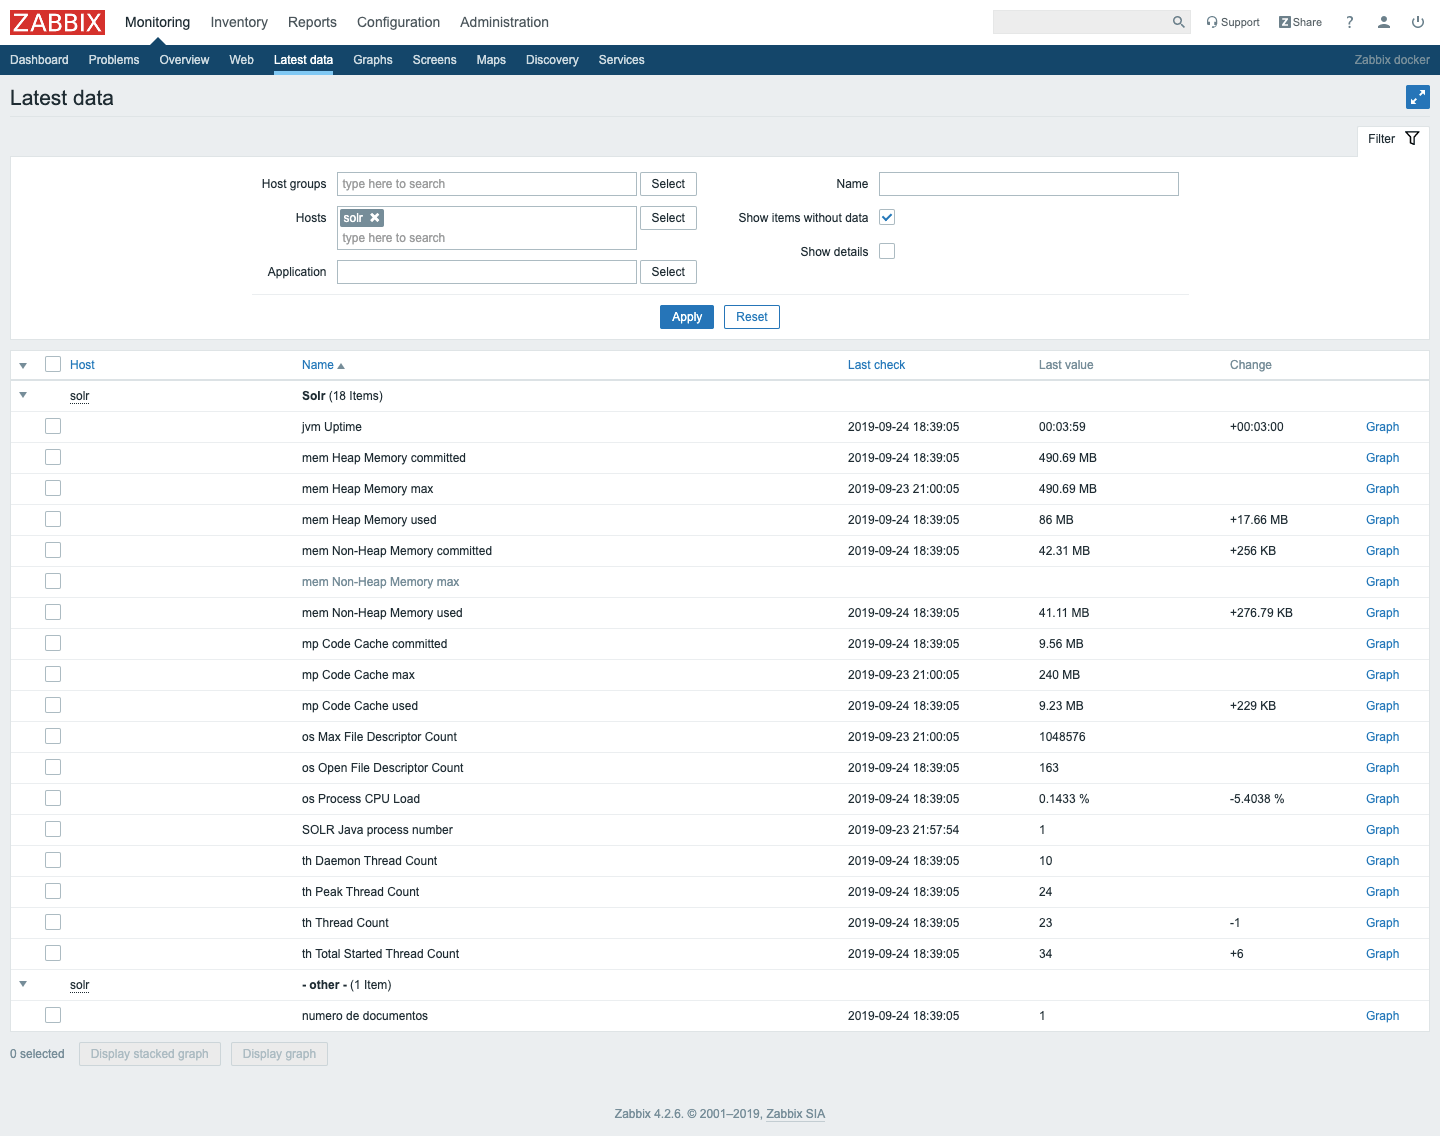Image resolution: width=1440 pixels, height=1136 pixels.
Task: Click the logout power icon
Action: (1418, 22)
